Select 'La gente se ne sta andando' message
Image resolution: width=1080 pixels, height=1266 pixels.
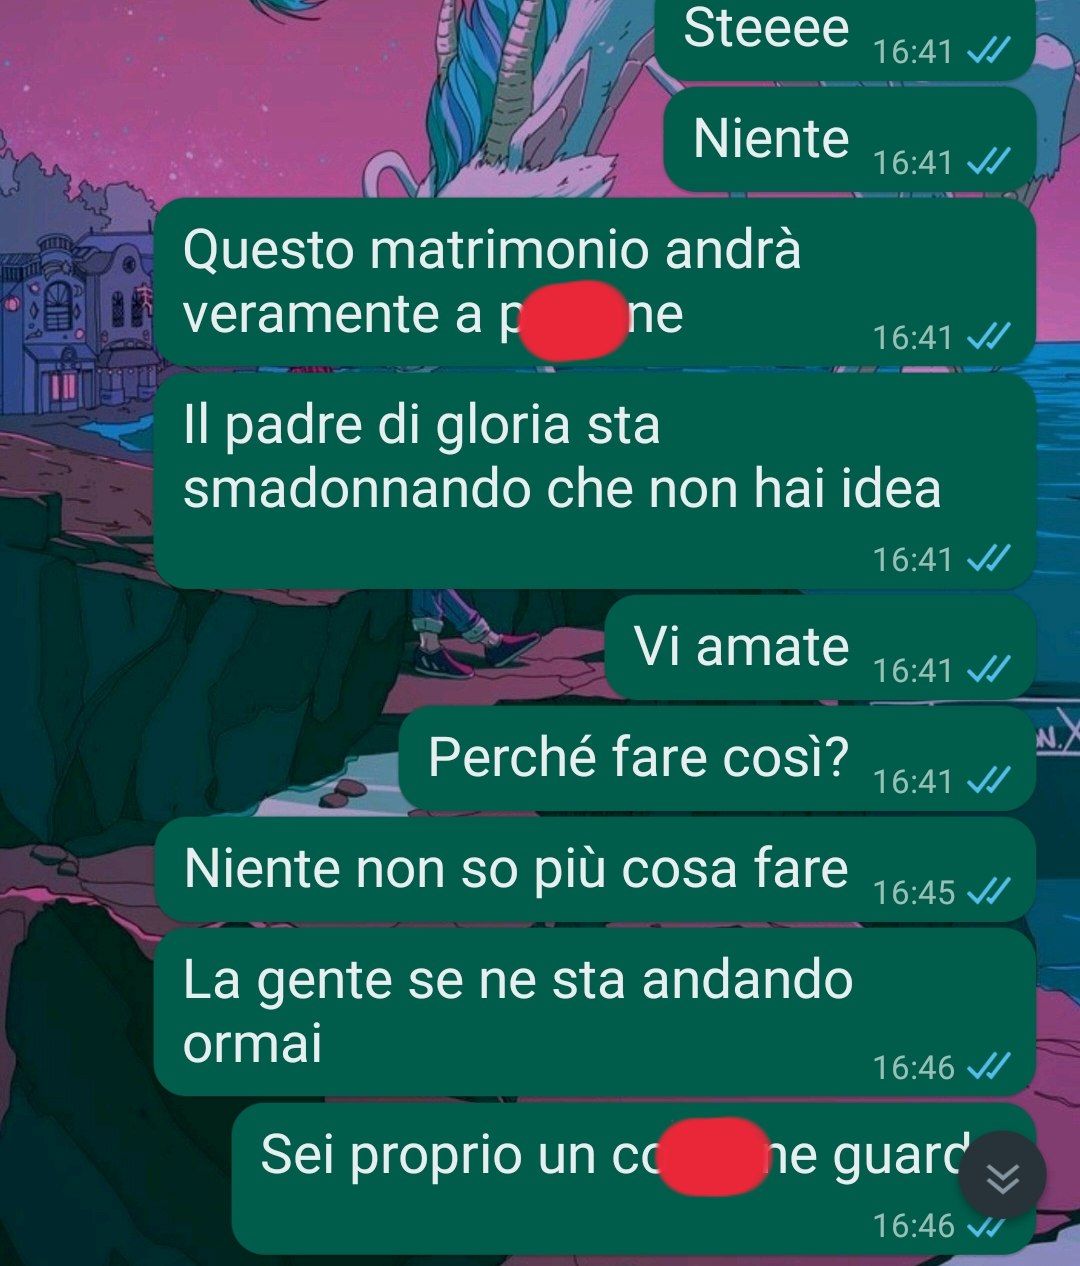point(594,1013)
